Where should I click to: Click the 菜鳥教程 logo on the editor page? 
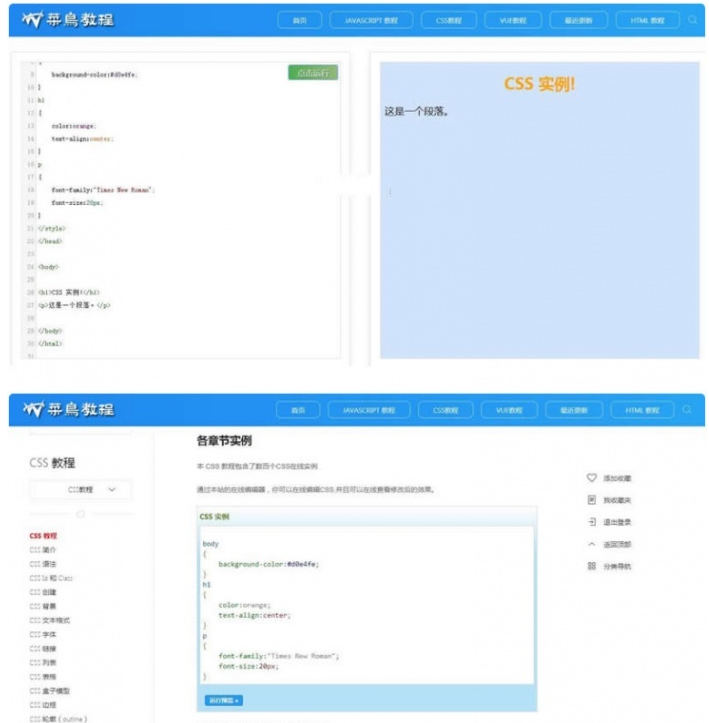(x=67, y=19)
